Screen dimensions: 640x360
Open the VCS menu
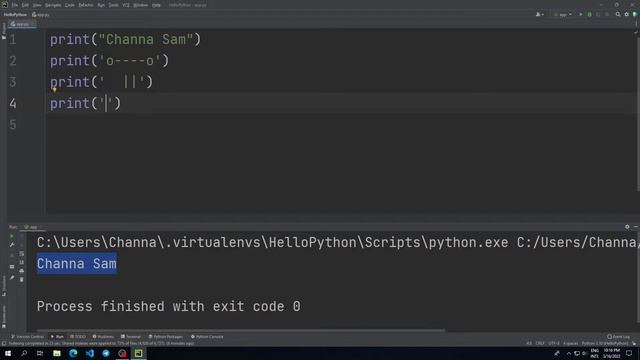click(x=126, y=5)
